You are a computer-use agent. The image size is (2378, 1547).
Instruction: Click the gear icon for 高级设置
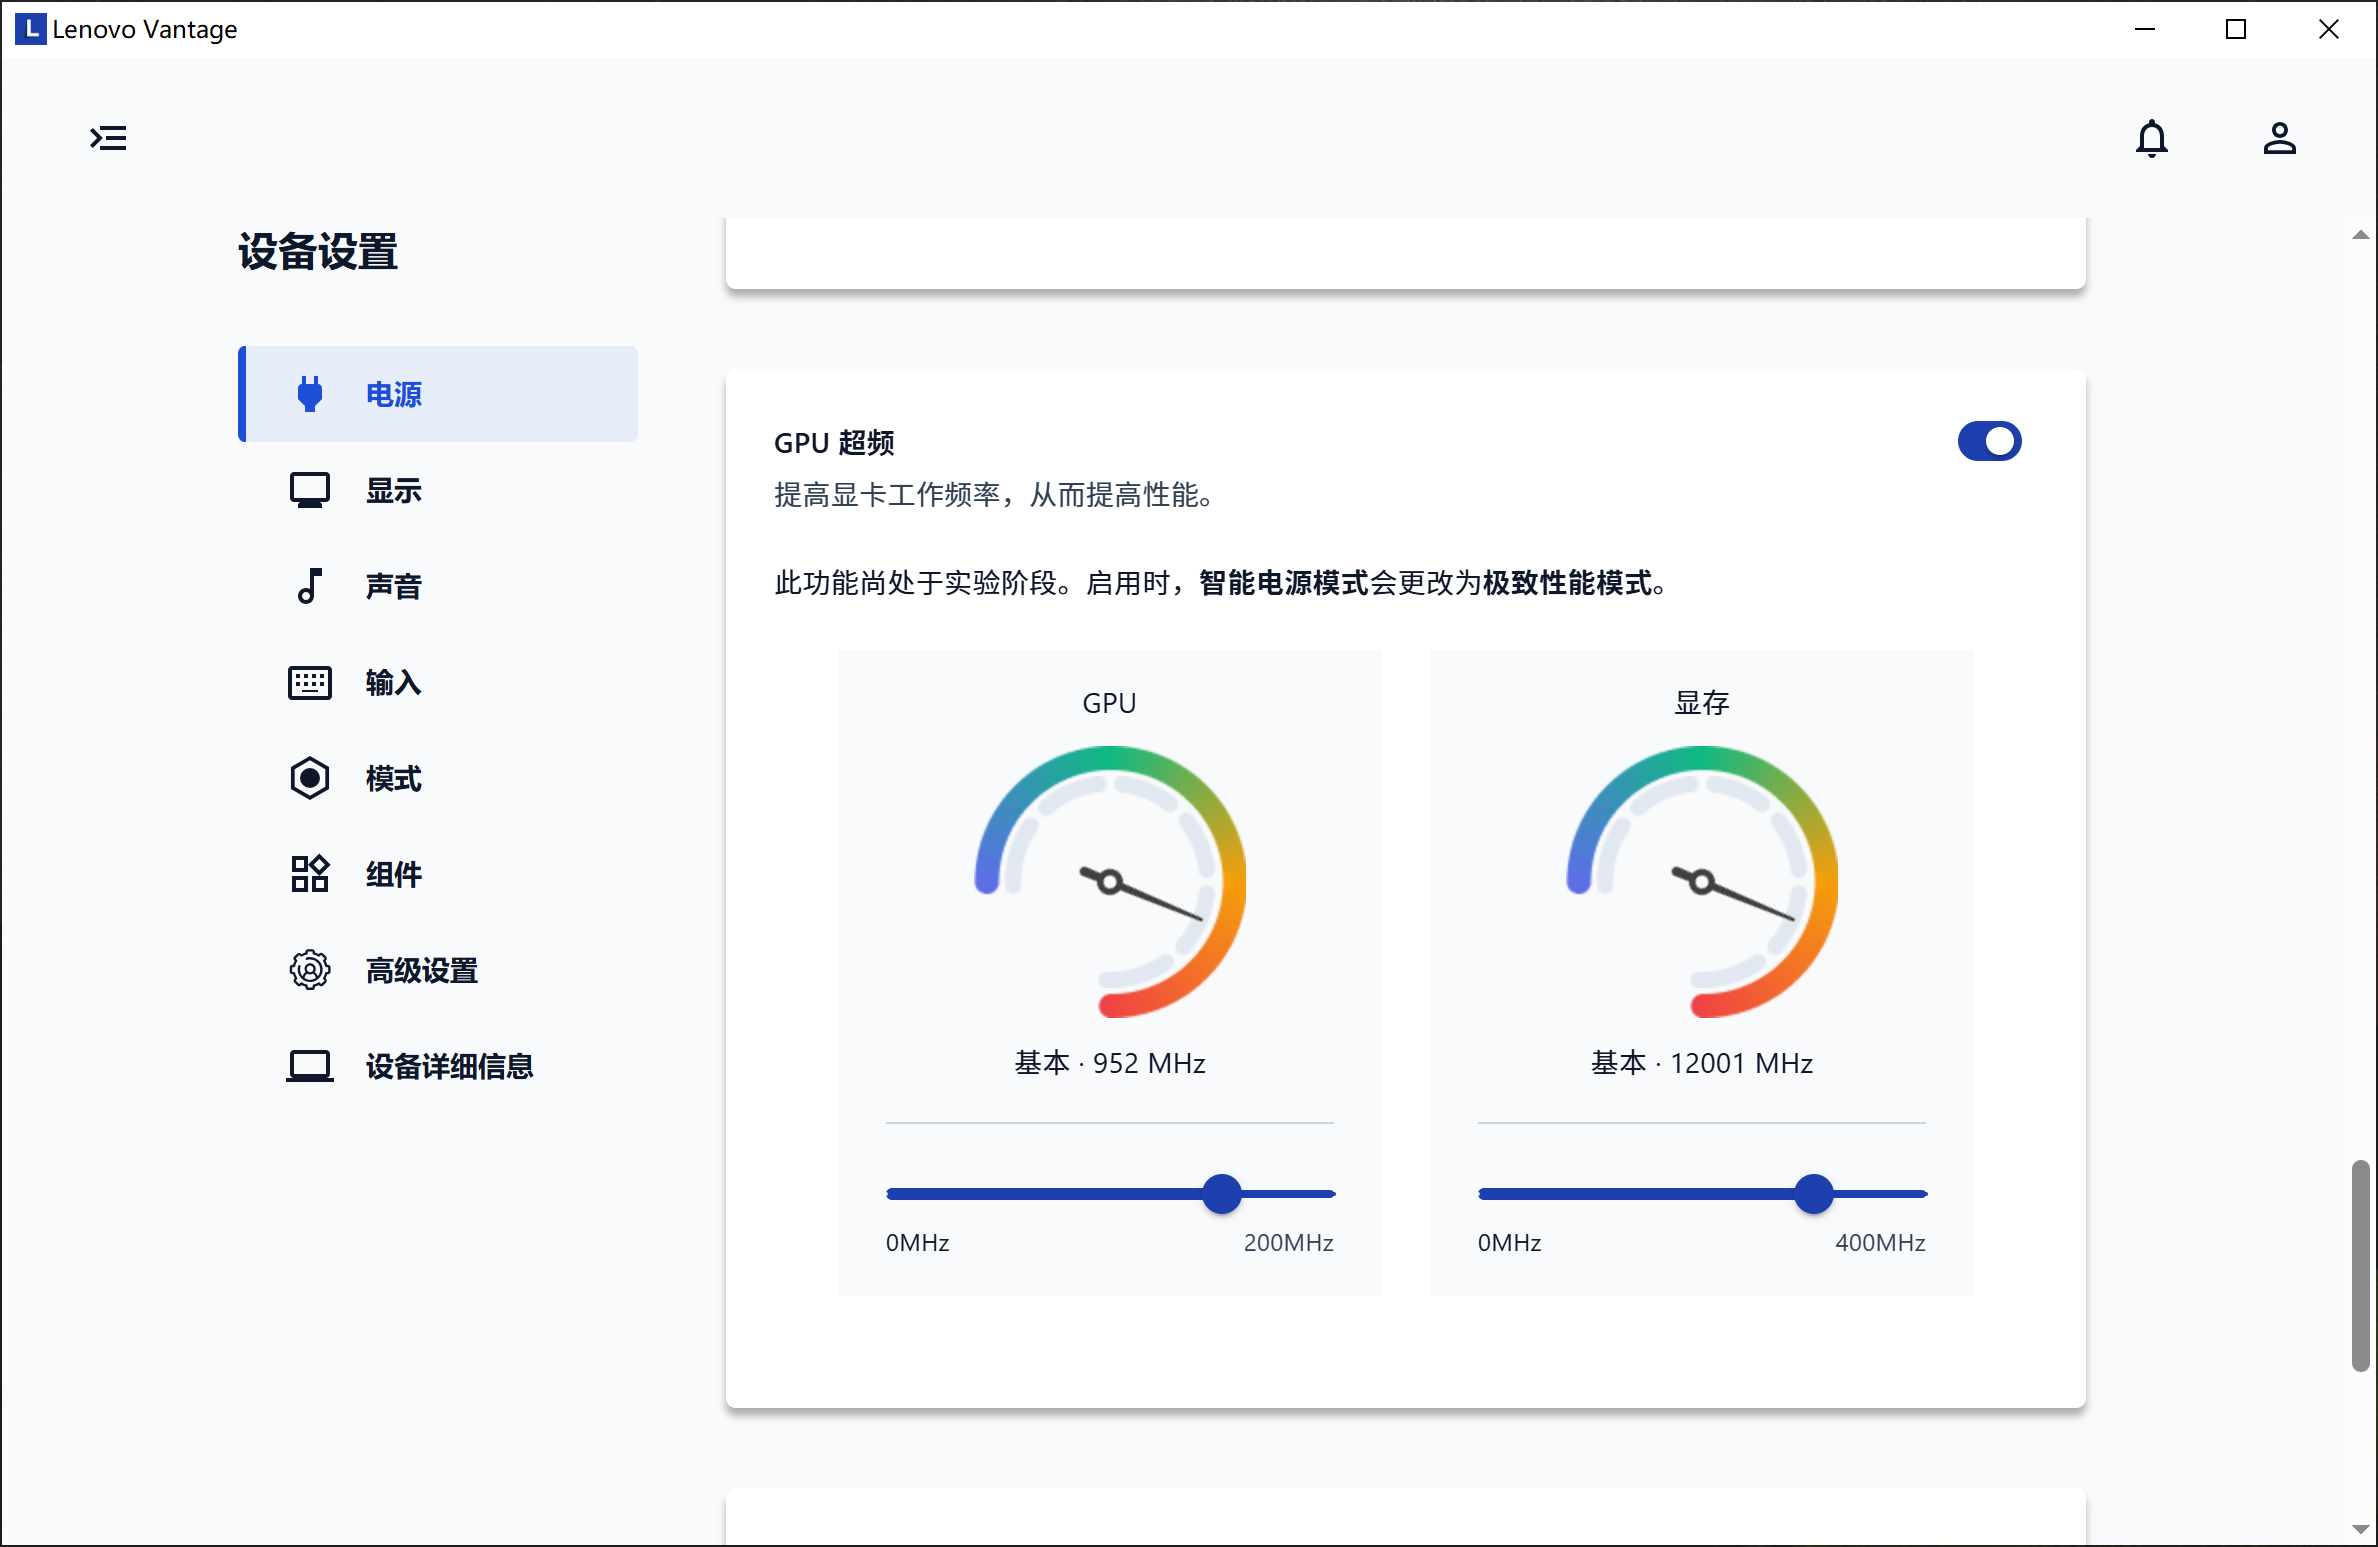pyautogui.click(x=310, y=970)
